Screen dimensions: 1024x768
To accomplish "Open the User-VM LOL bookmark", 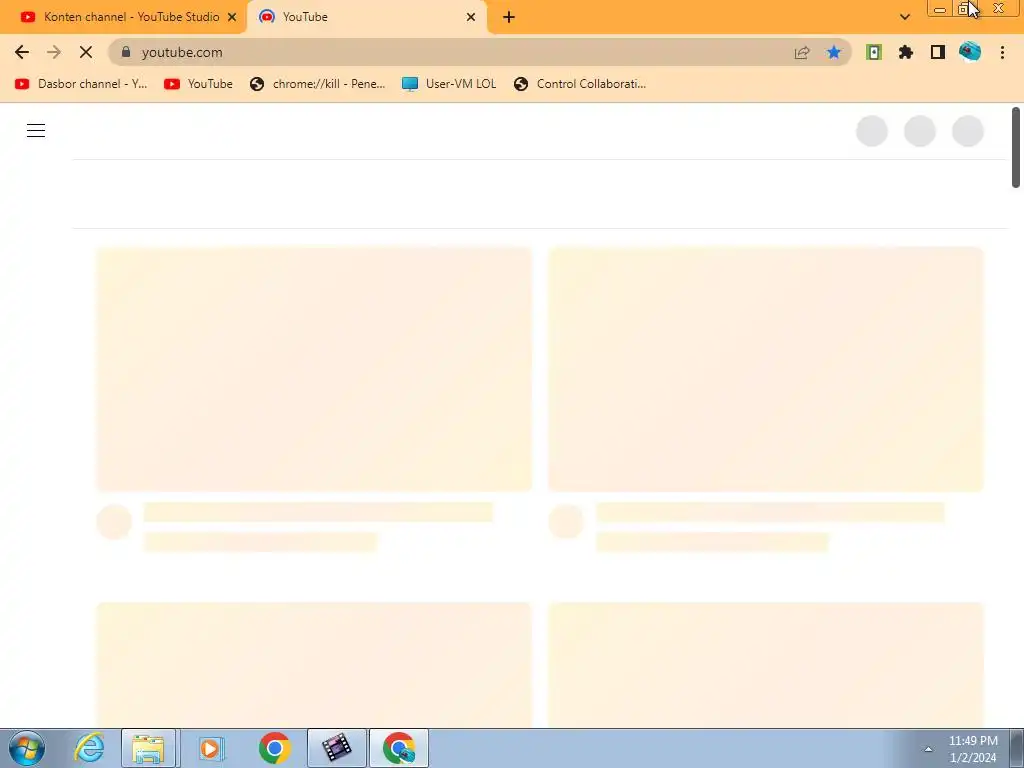I will tap(449, 84).
